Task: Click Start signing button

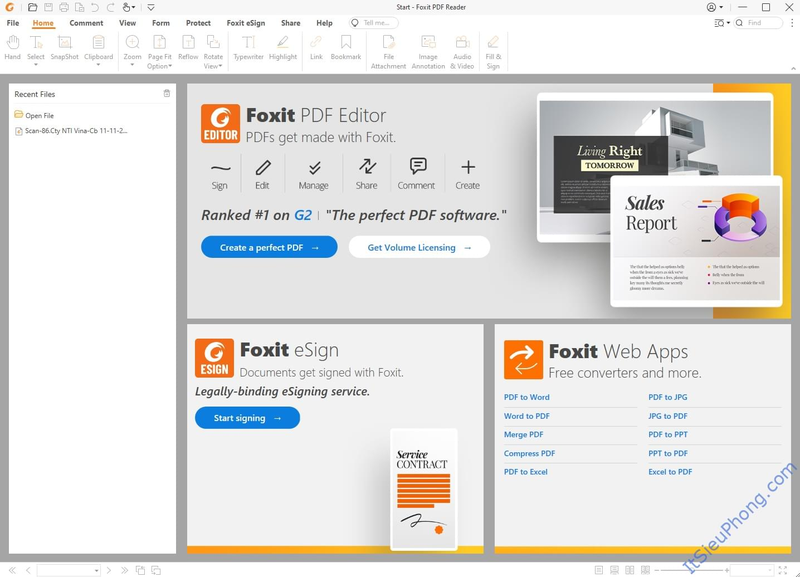Action: point(247,418)
